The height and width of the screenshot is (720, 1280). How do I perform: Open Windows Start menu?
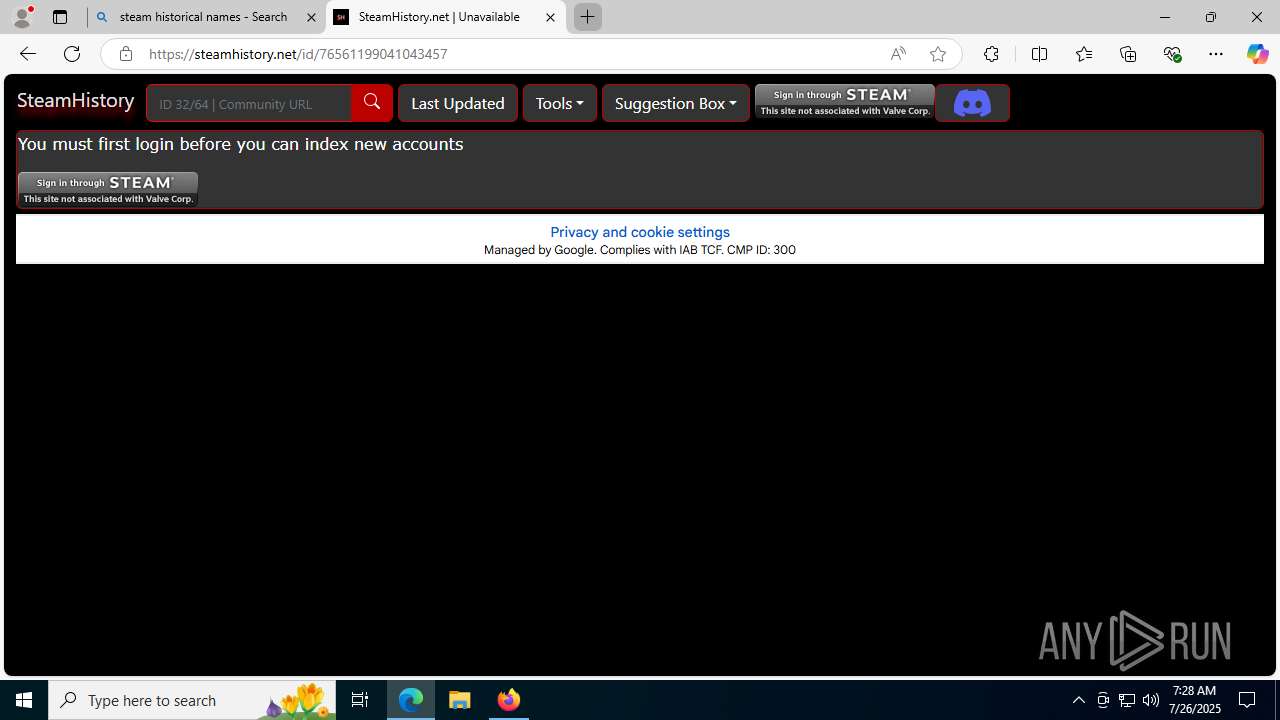pyautogui.click(x=24, y=700)
